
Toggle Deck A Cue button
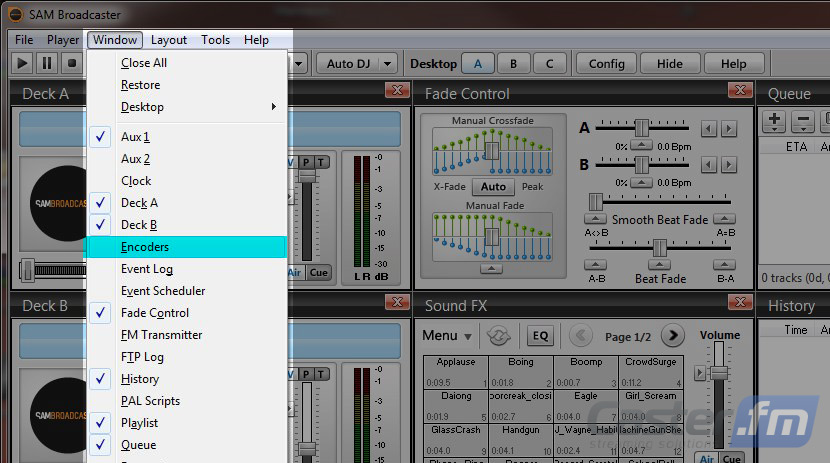[319, 273]
